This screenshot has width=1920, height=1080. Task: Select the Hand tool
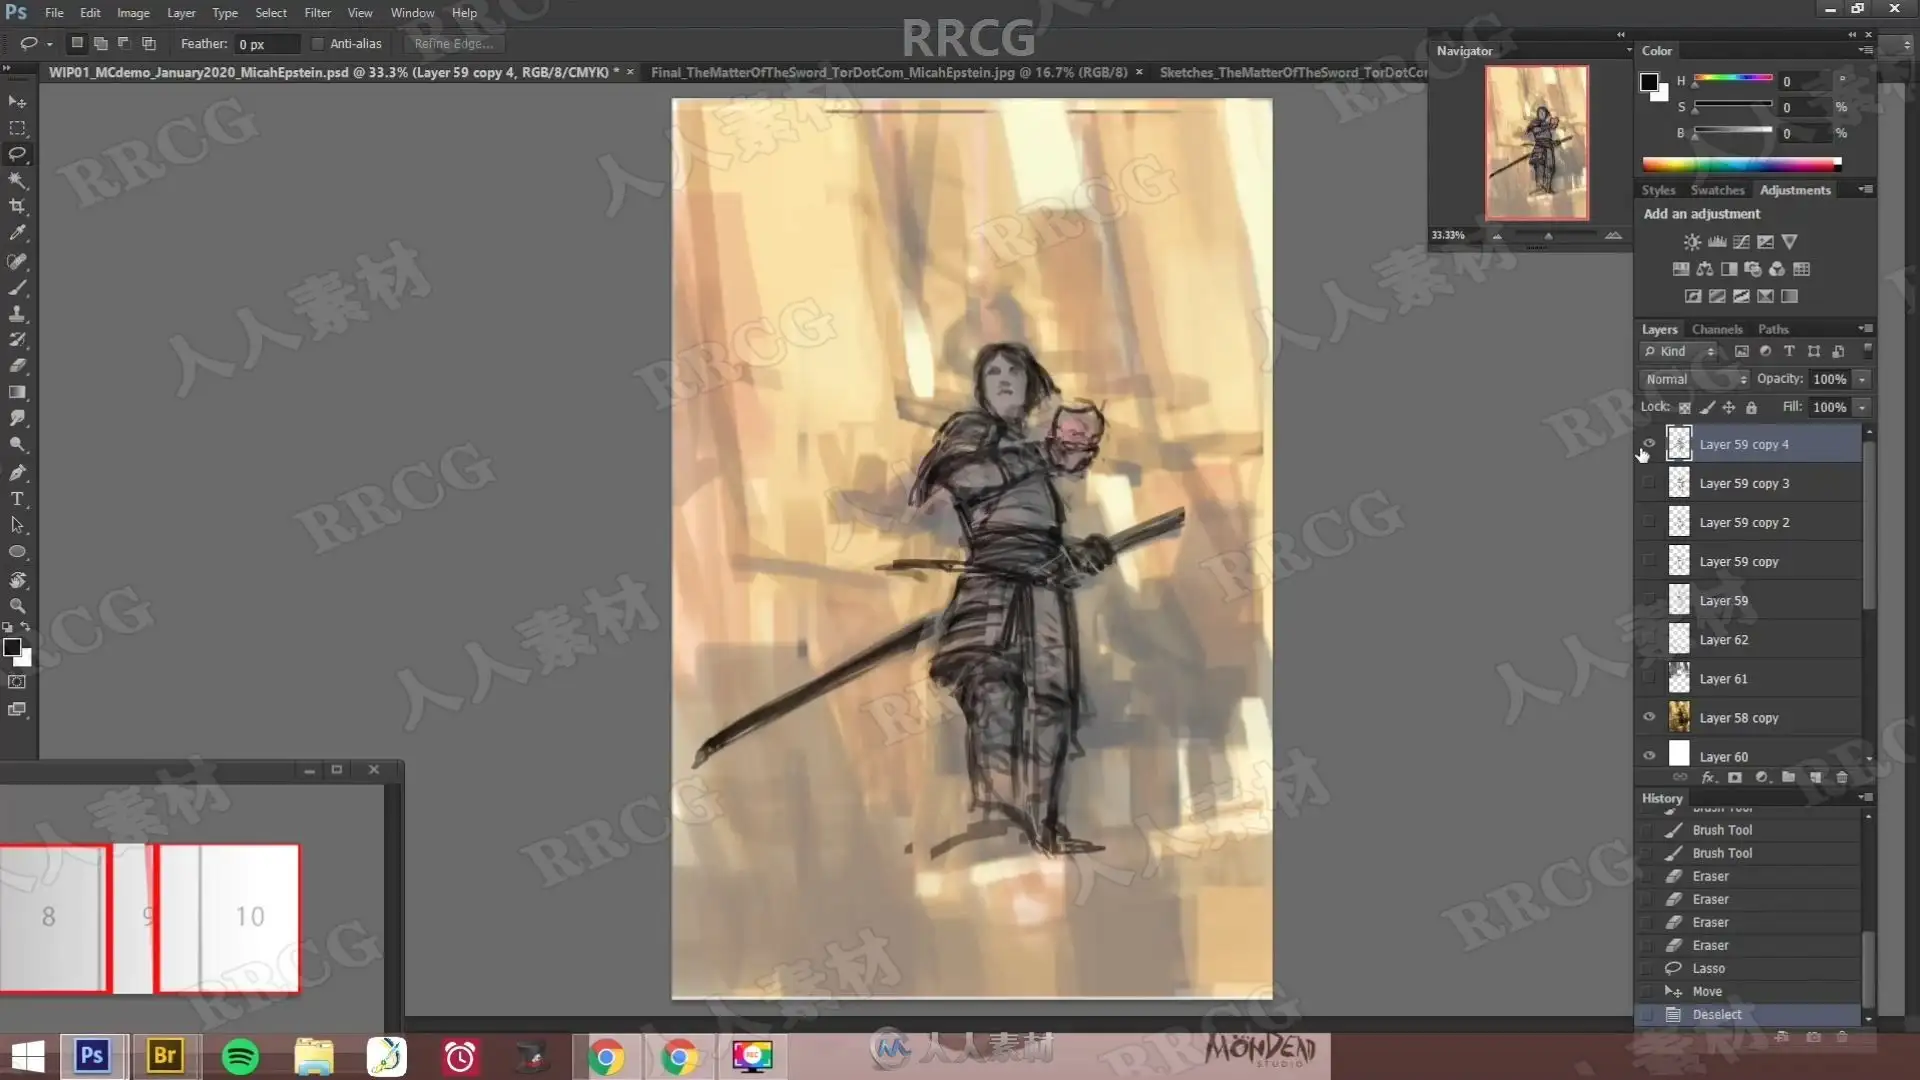pos(17,580)
